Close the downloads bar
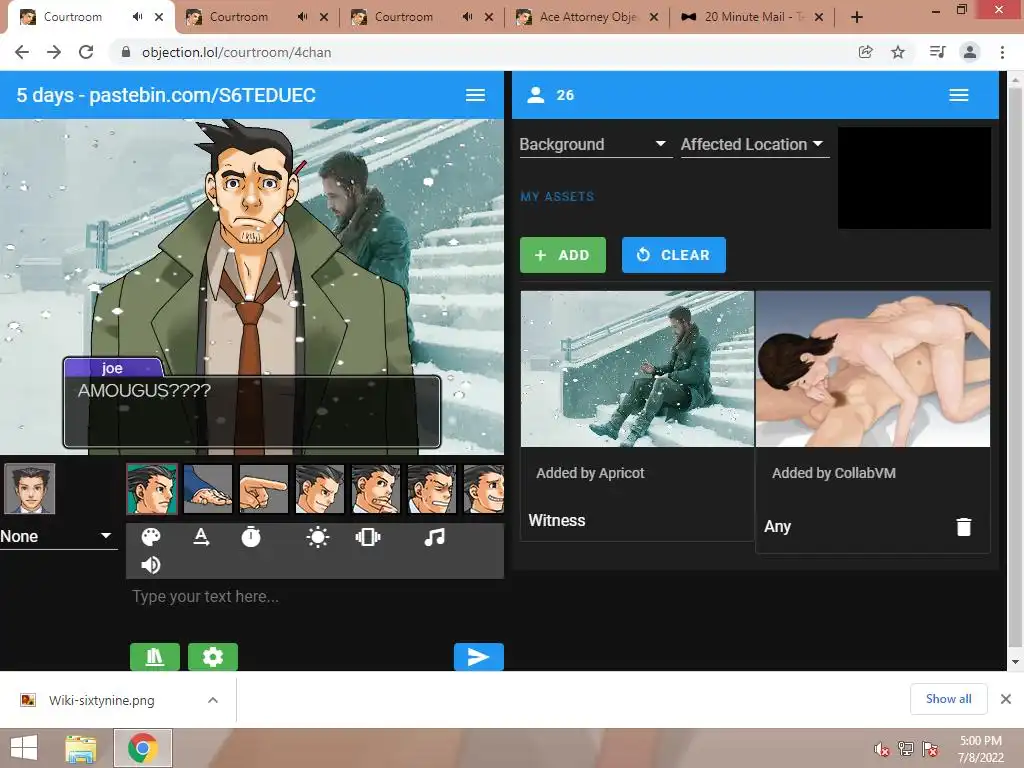 1006,699
